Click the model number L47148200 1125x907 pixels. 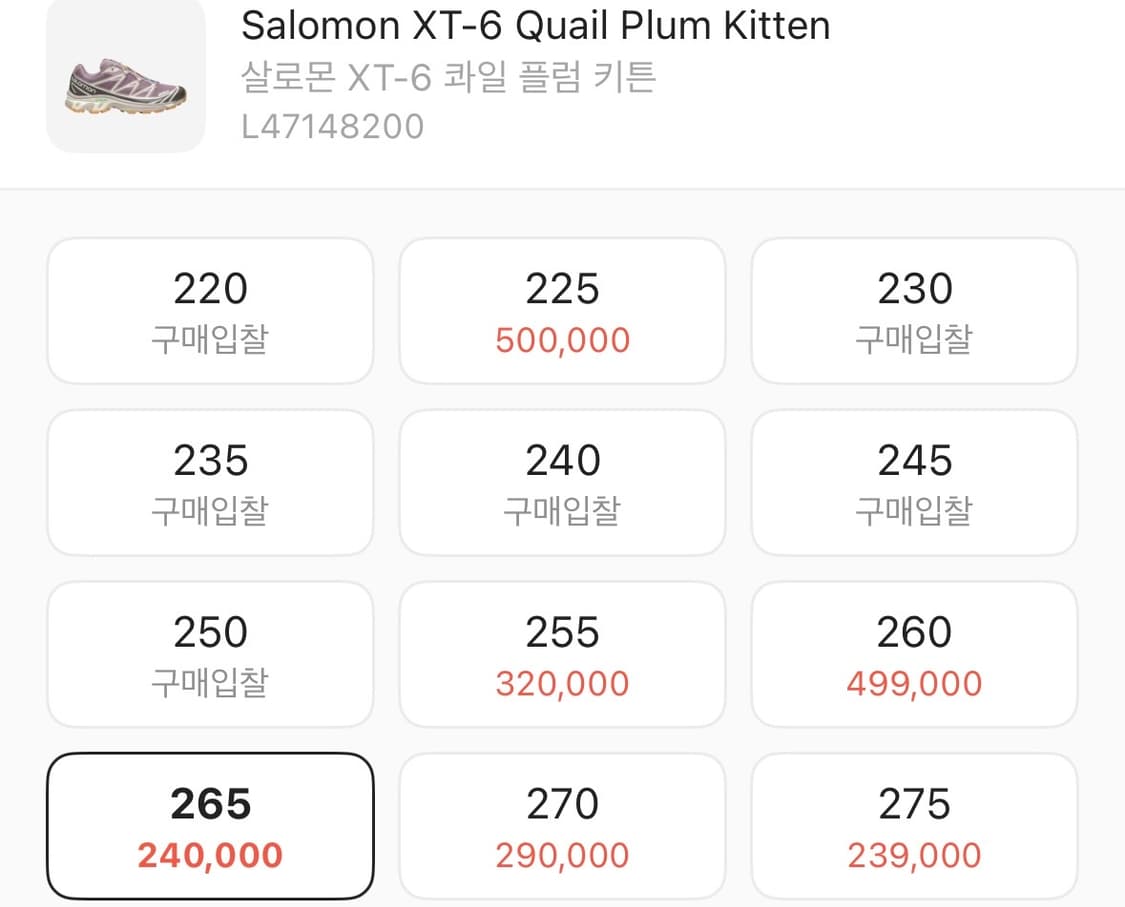pos(332,127)
